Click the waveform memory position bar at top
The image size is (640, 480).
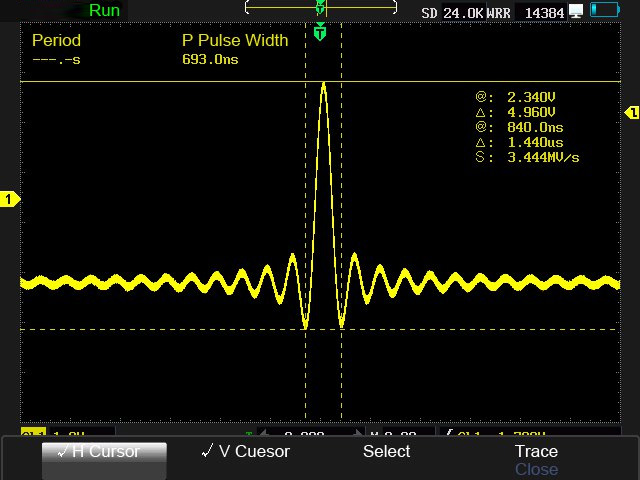click(x=320, y=7)
